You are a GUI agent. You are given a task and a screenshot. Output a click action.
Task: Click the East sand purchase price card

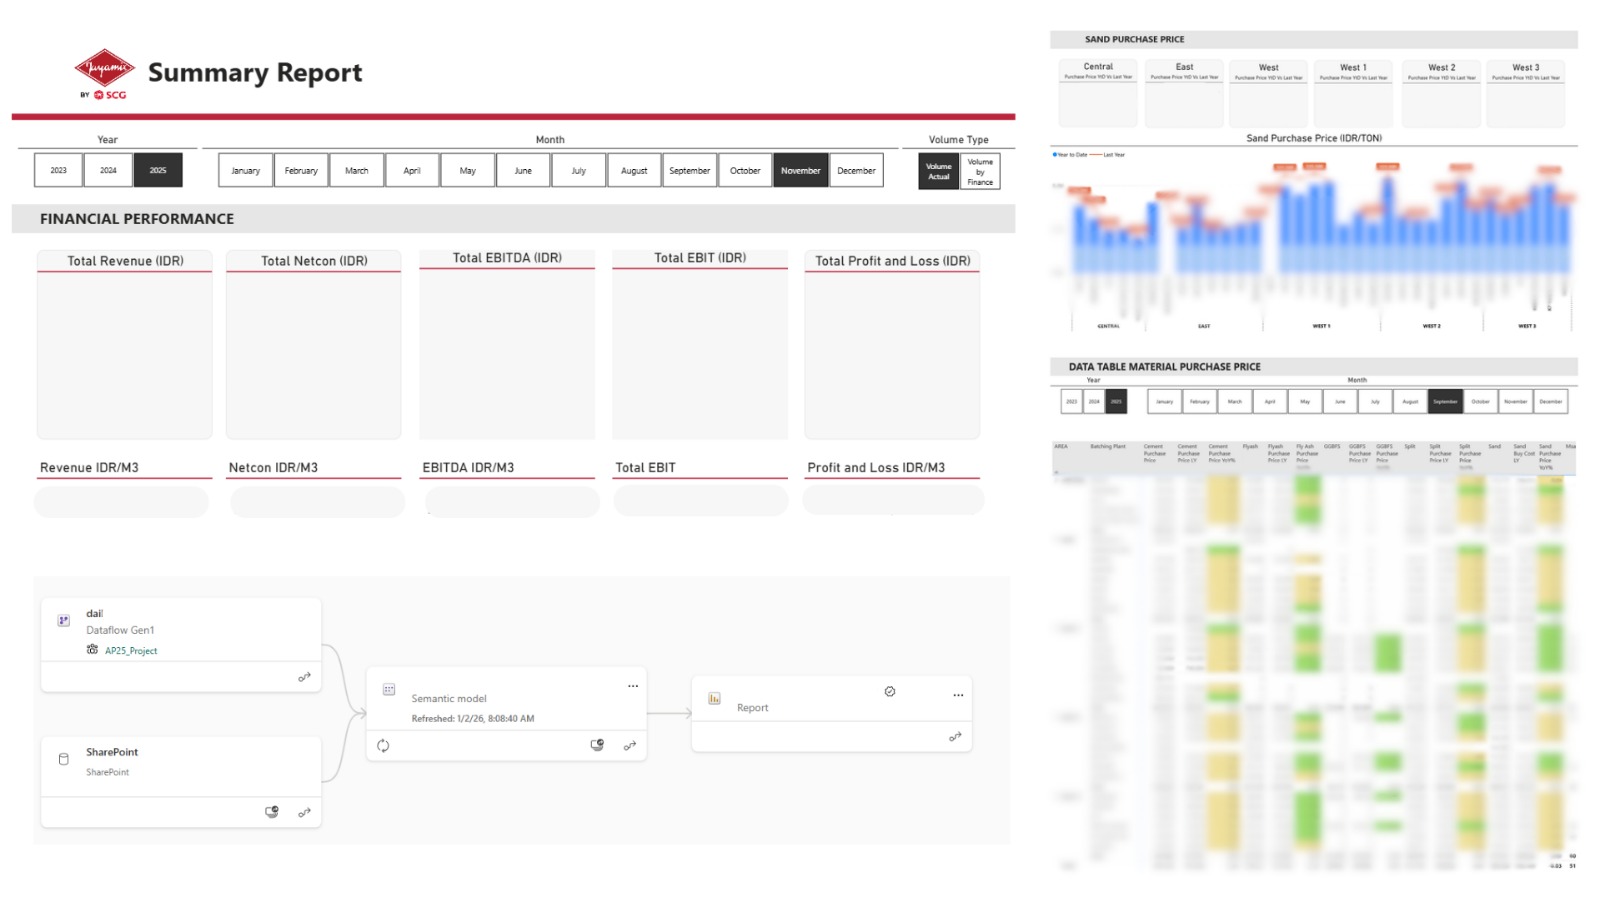tap(1184, 93)
